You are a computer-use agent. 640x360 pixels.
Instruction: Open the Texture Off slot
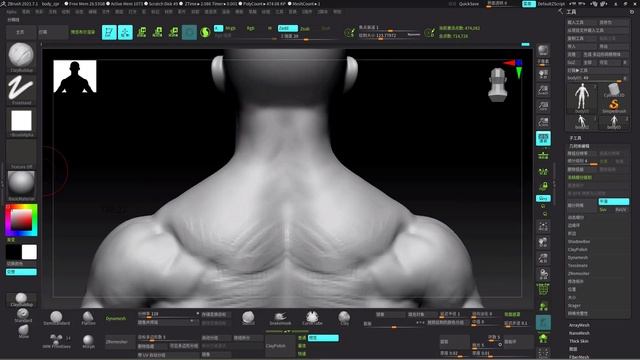pyautogui.click(x=21, y=153)
